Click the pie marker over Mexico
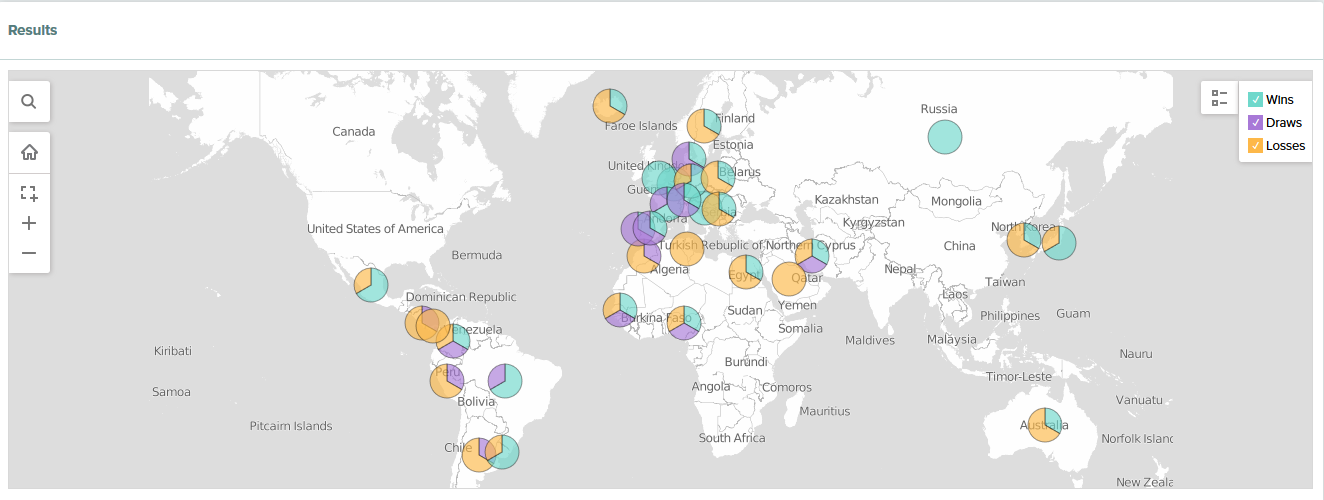The width and height of the screenshot is (1324, 500). tap(371, 284)
